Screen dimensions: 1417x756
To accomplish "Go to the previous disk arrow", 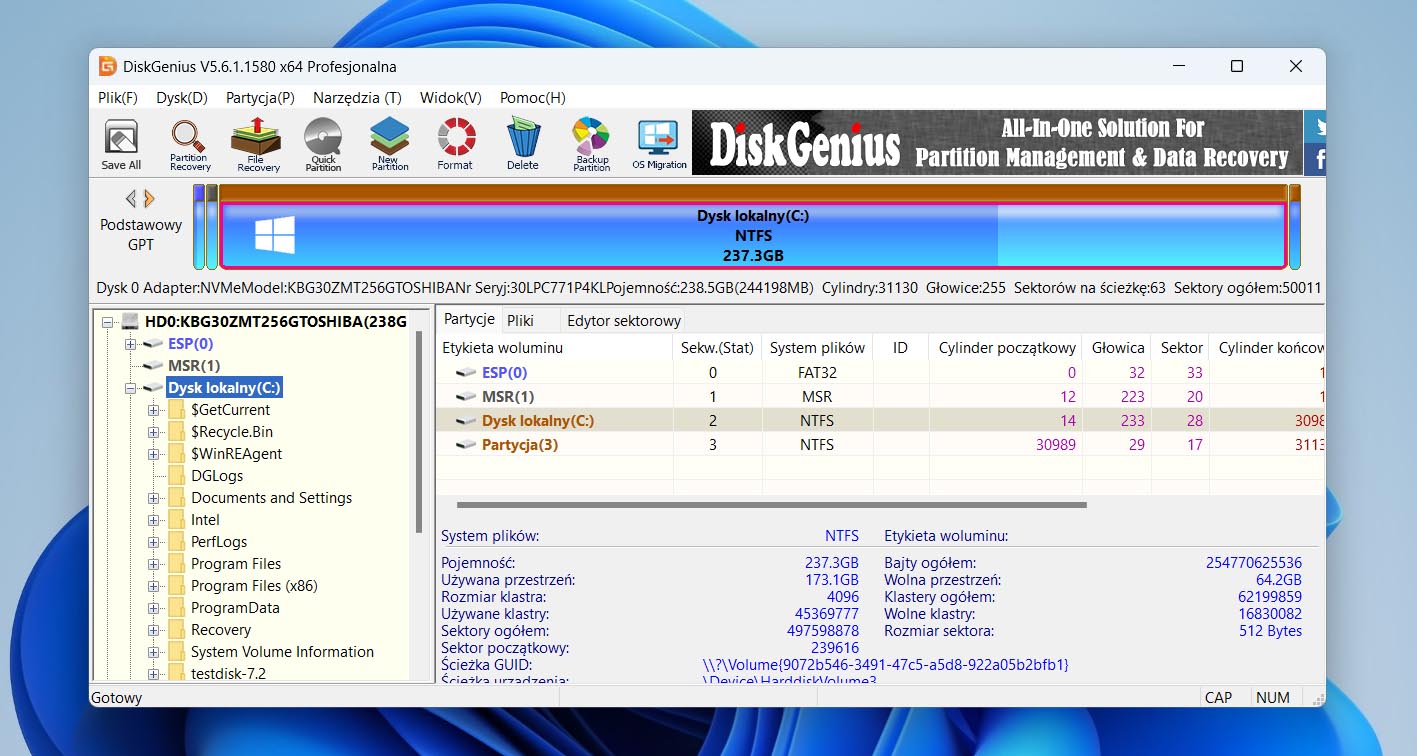I will click(130, 198).
